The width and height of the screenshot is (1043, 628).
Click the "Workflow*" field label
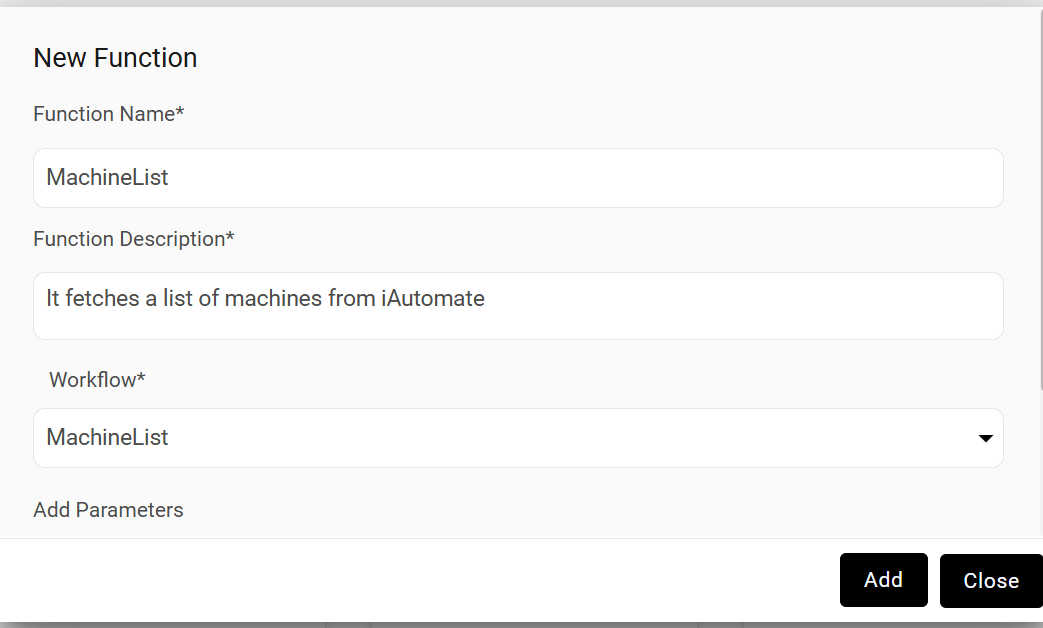pos(97,380)
